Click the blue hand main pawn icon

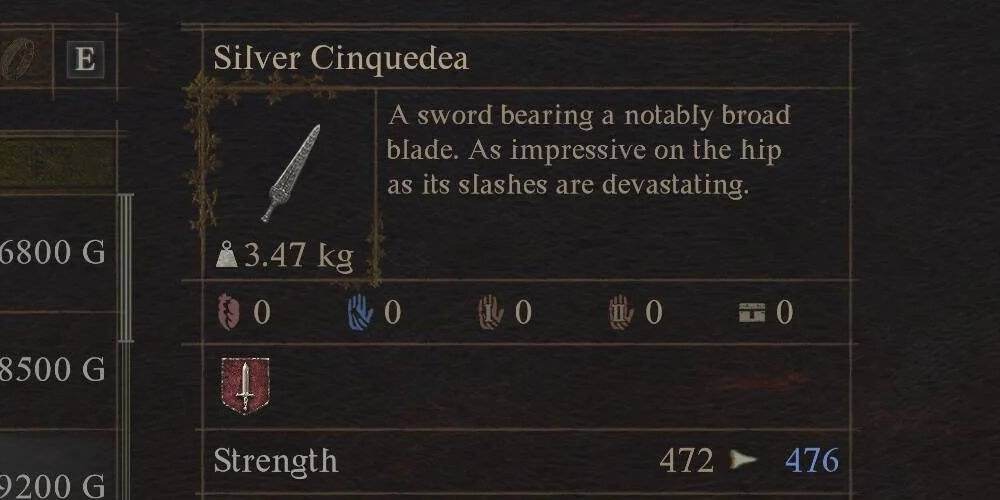[x=360, y=313]
